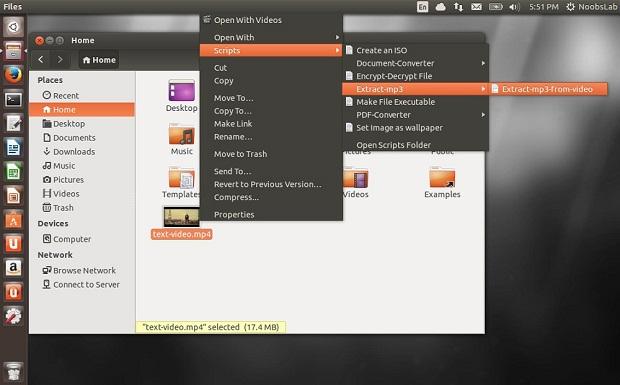This screenshot has height=385, width=620.
Task: Open Ubuntu Dash search launcher icon
Action: tap(13, 27)
